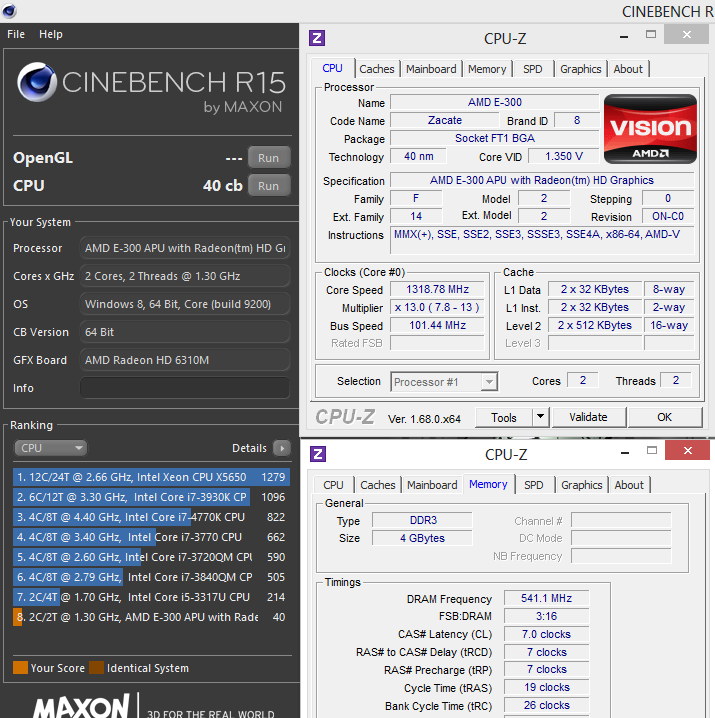
Task: Select ranking entry Intel Core i7-4770K
Action: [151, 517]
